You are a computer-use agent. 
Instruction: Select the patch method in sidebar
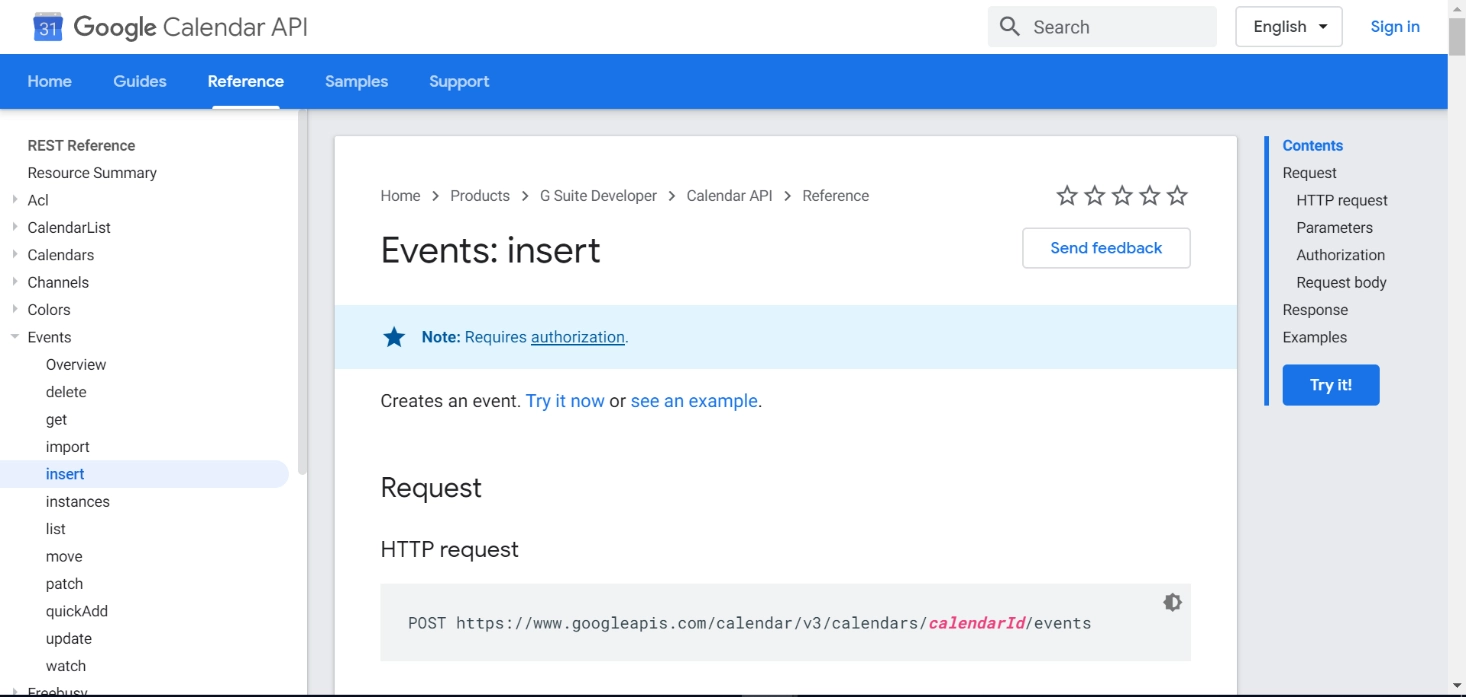(64, 584)
